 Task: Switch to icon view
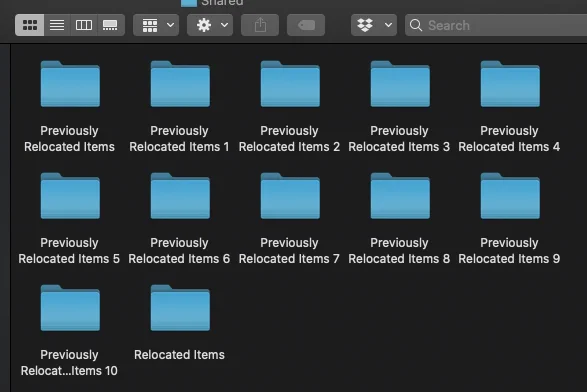point(30,25)
